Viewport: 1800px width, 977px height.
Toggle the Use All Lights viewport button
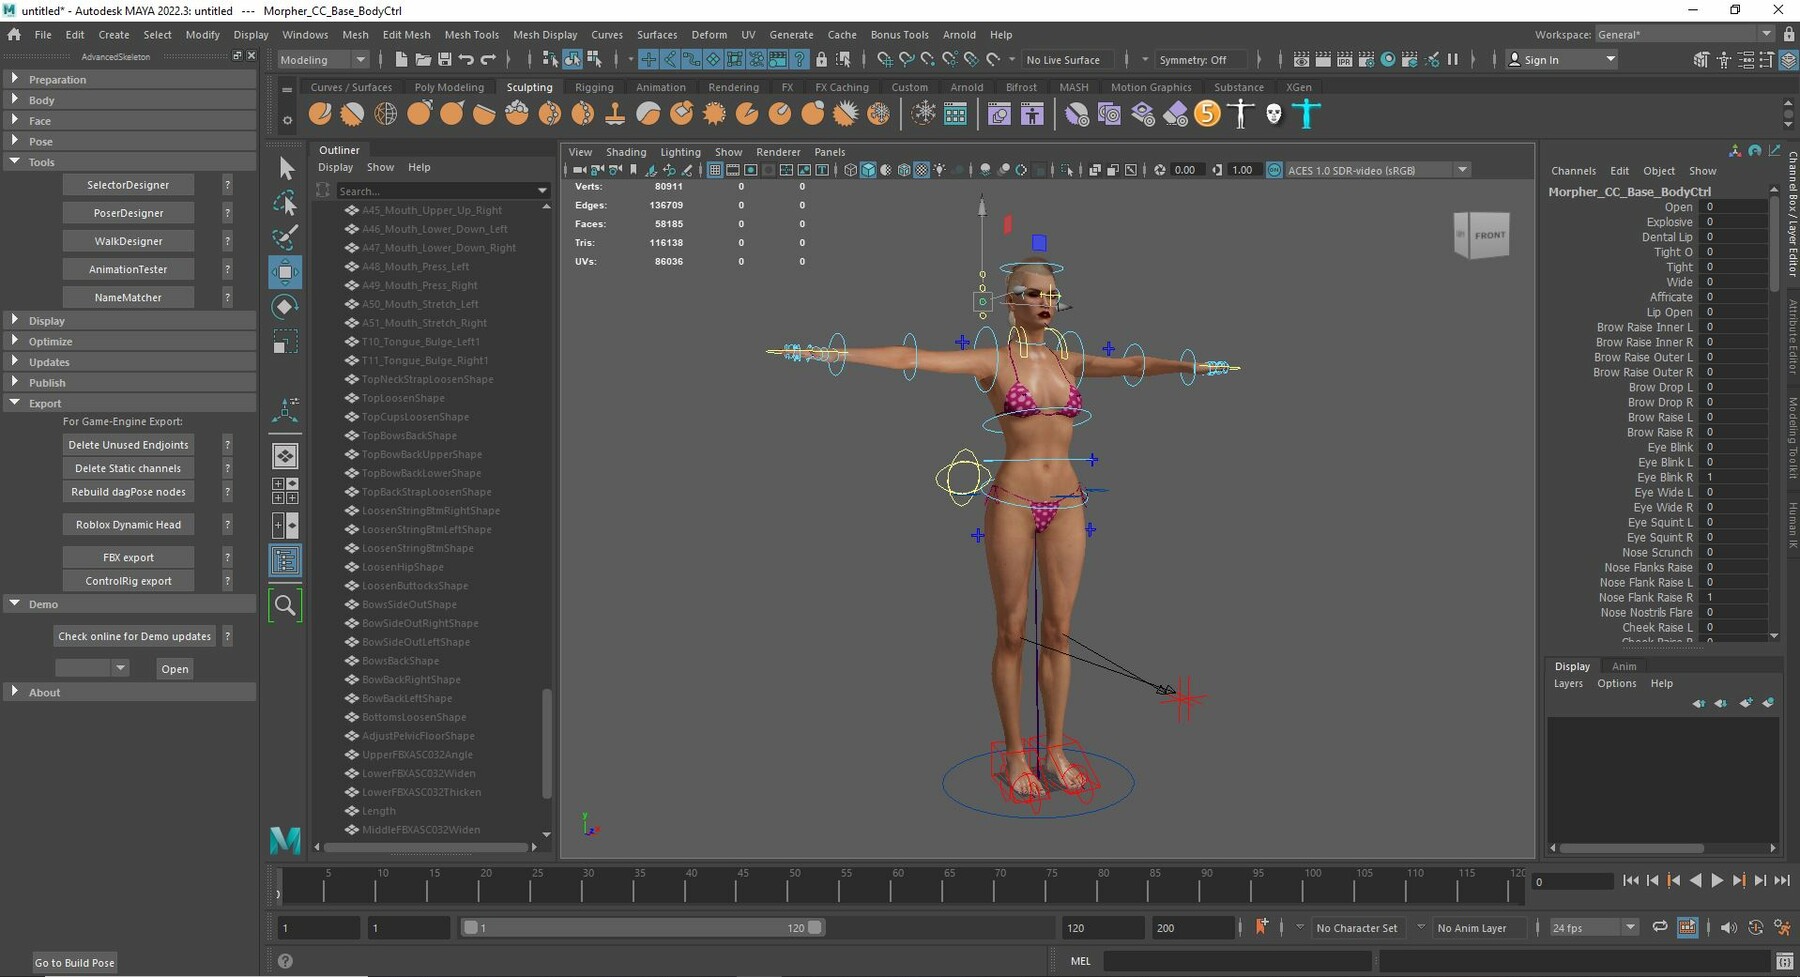coord(939,170)
